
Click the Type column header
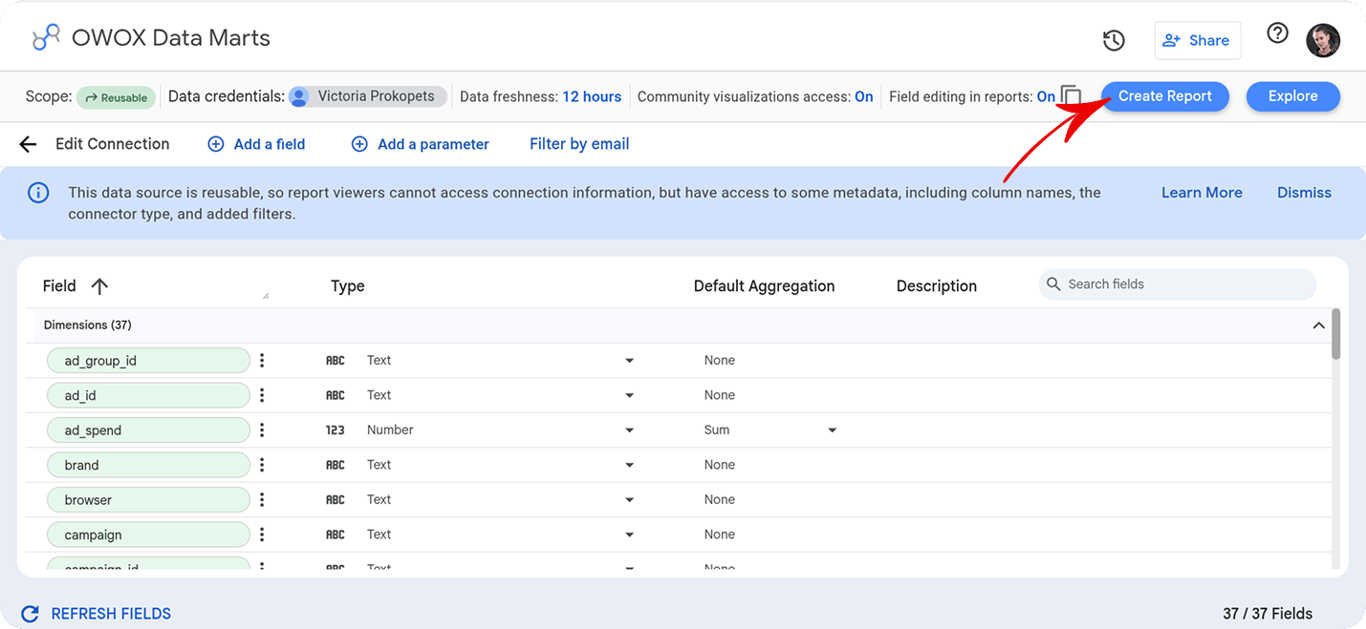click(347, 286)
